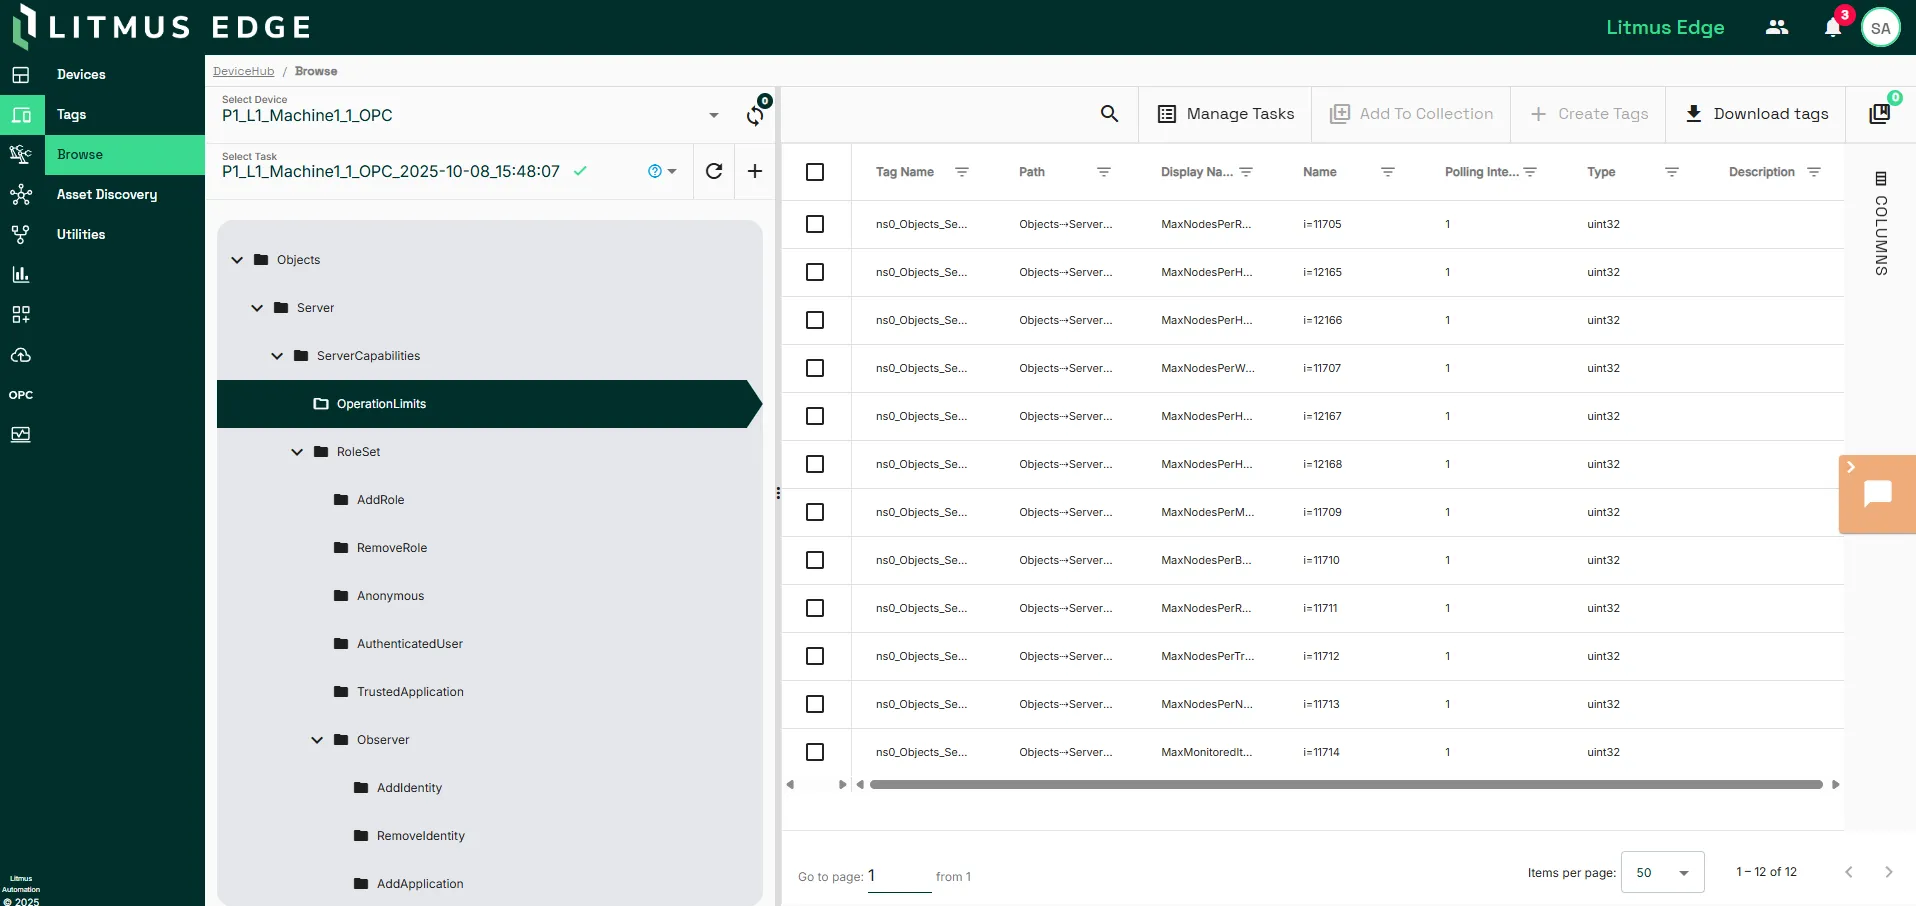Screen dimensions: 1916x906
Task: Open the notifications bell
Action: [1833, 28]
